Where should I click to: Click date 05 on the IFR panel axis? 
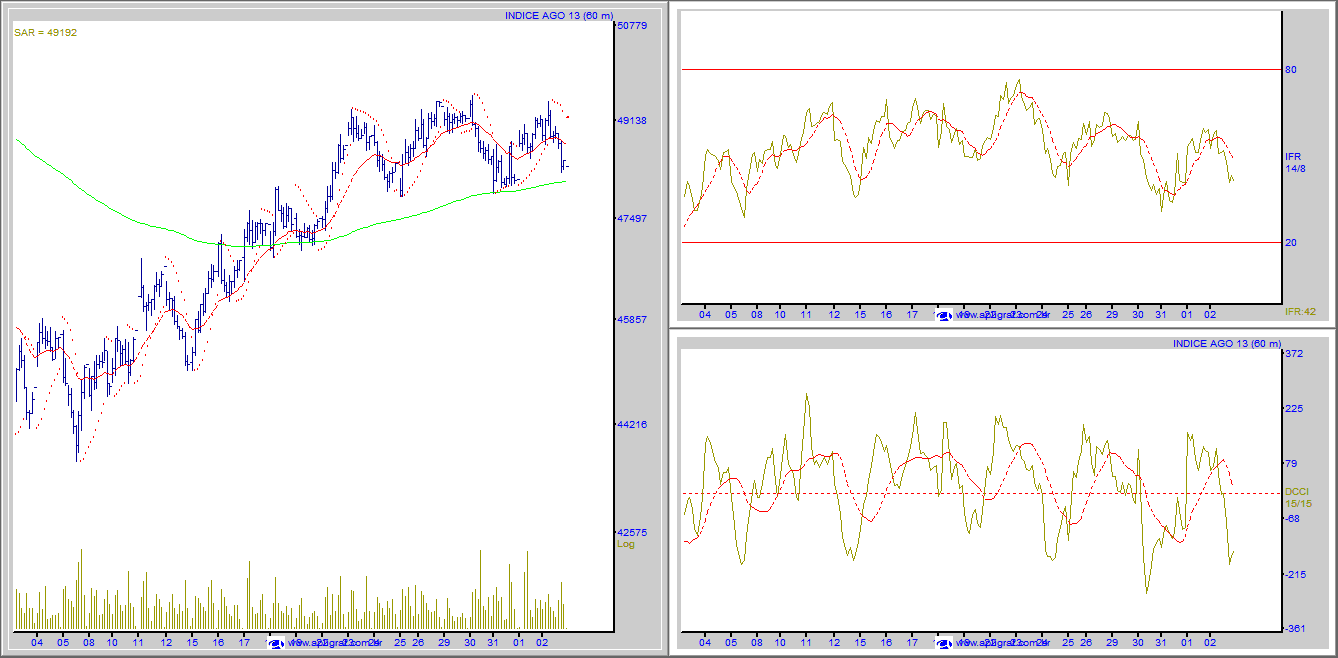click(x=731, y=314)
